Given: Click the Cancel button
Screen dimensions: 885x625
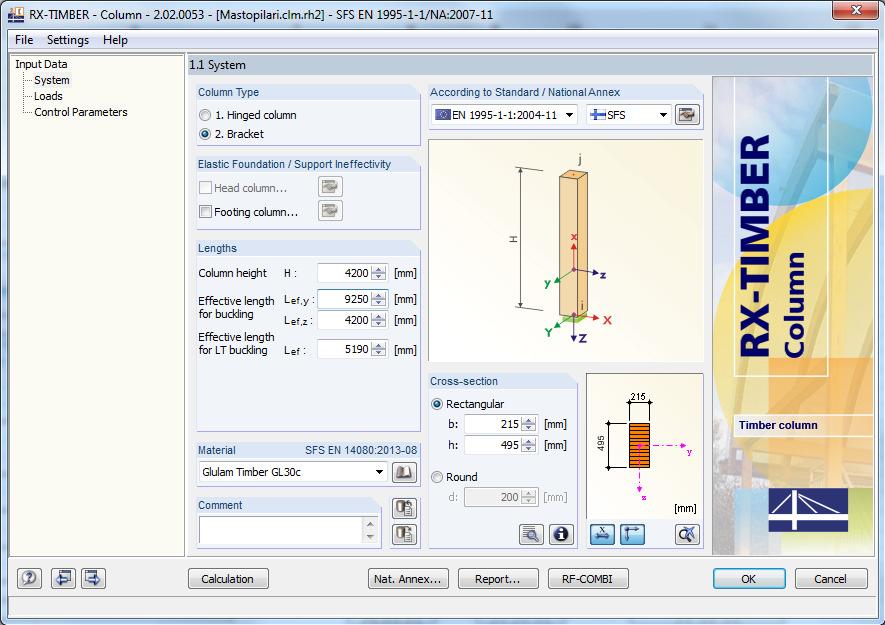Looking at the screenshot, I should pos(831,579).
